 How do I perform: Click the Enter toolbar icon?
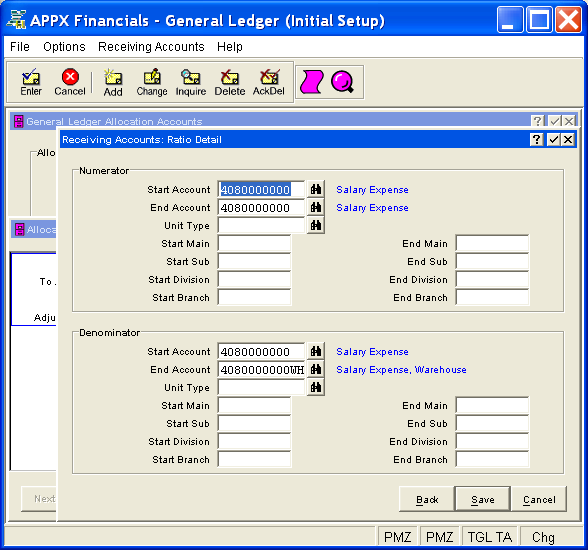(x=31, y=82)
